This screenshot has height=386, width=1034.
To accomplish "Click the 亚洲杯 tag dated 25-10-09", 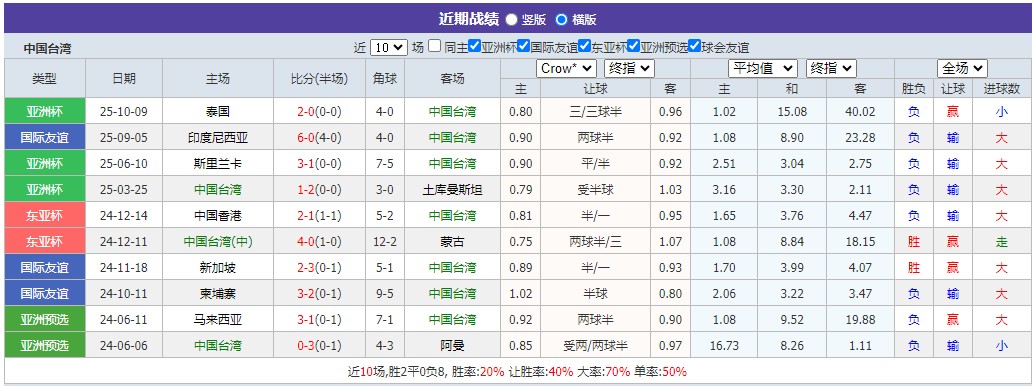I will pos(45,112).
